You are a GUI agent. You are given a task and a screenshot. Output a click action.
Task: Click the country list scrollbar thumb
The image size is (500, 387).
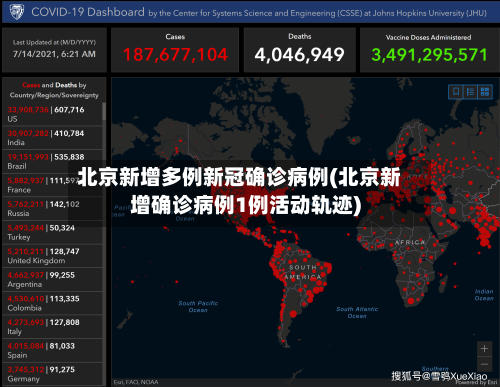point(104,111)
